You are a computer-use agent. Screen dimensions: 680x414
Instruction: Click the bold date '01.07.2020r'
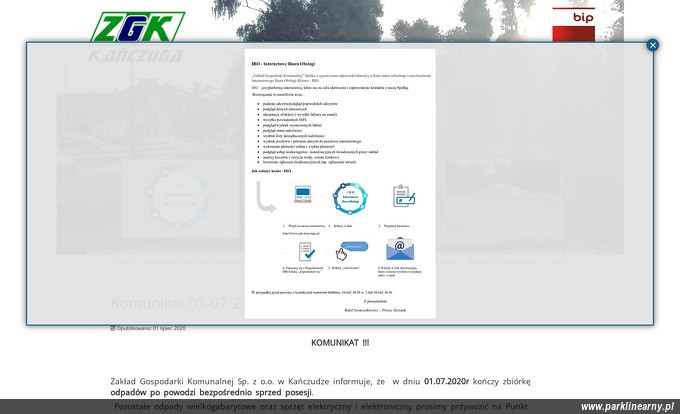click(447, 381)
